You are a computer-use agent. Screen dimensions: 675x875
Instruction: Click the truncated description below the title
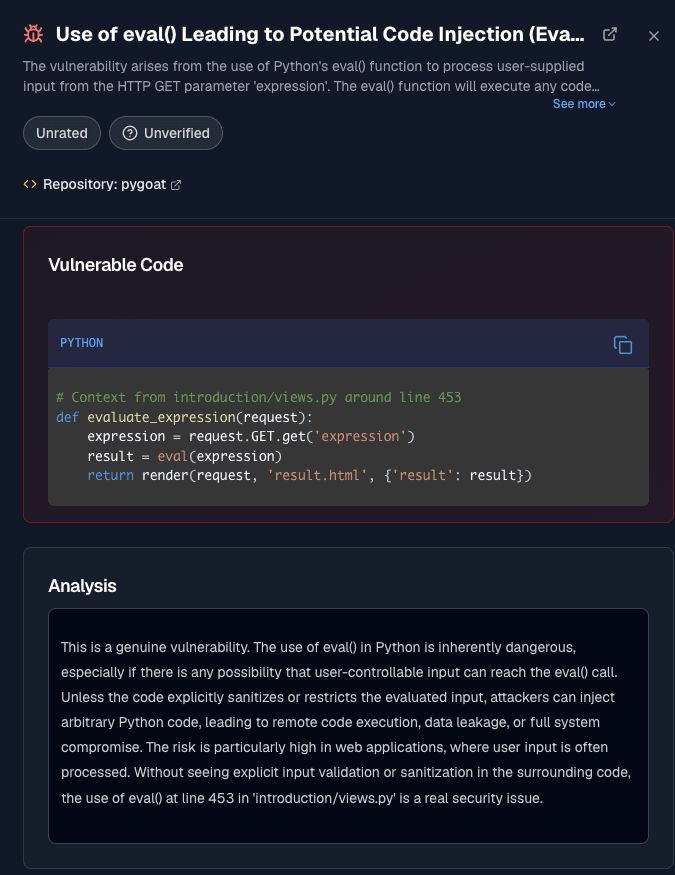[311, 76]
